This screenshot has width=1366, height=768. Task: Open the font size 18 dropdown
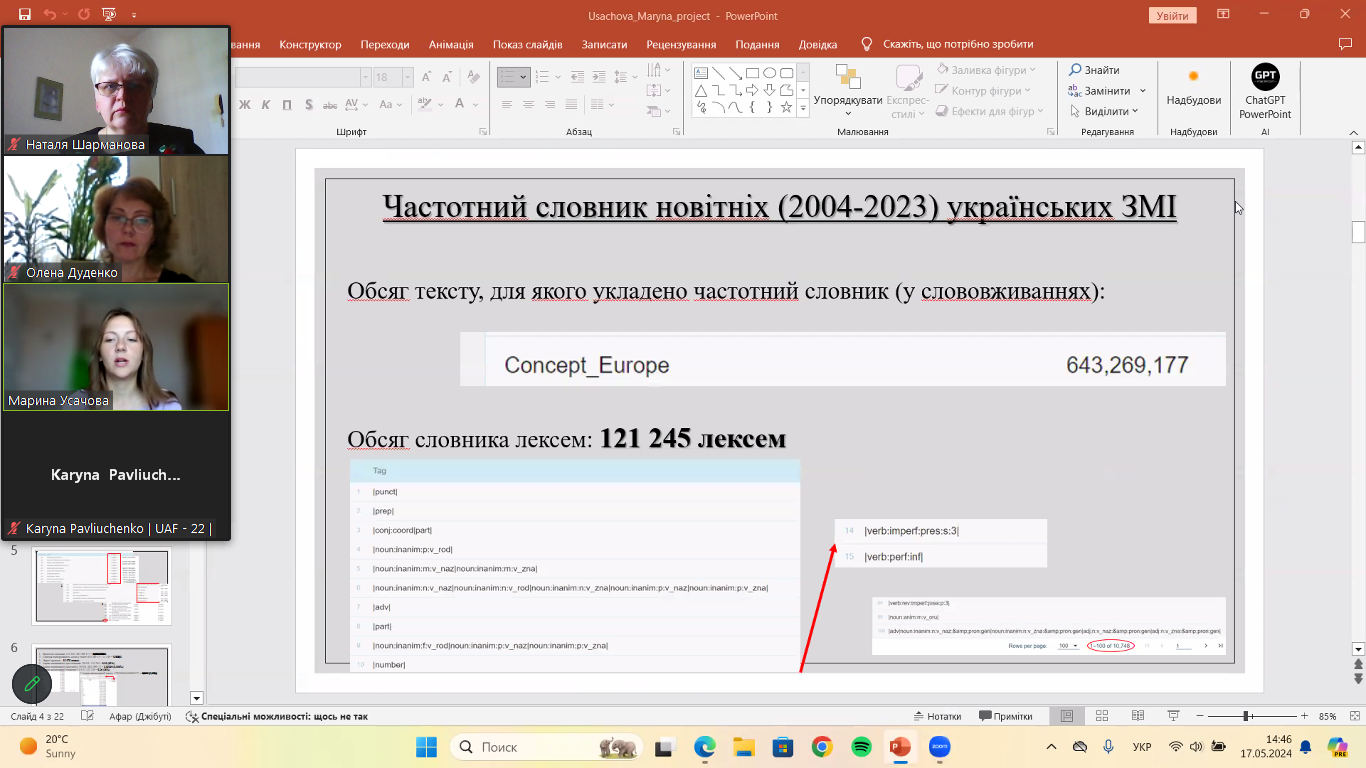coord(408,77)
